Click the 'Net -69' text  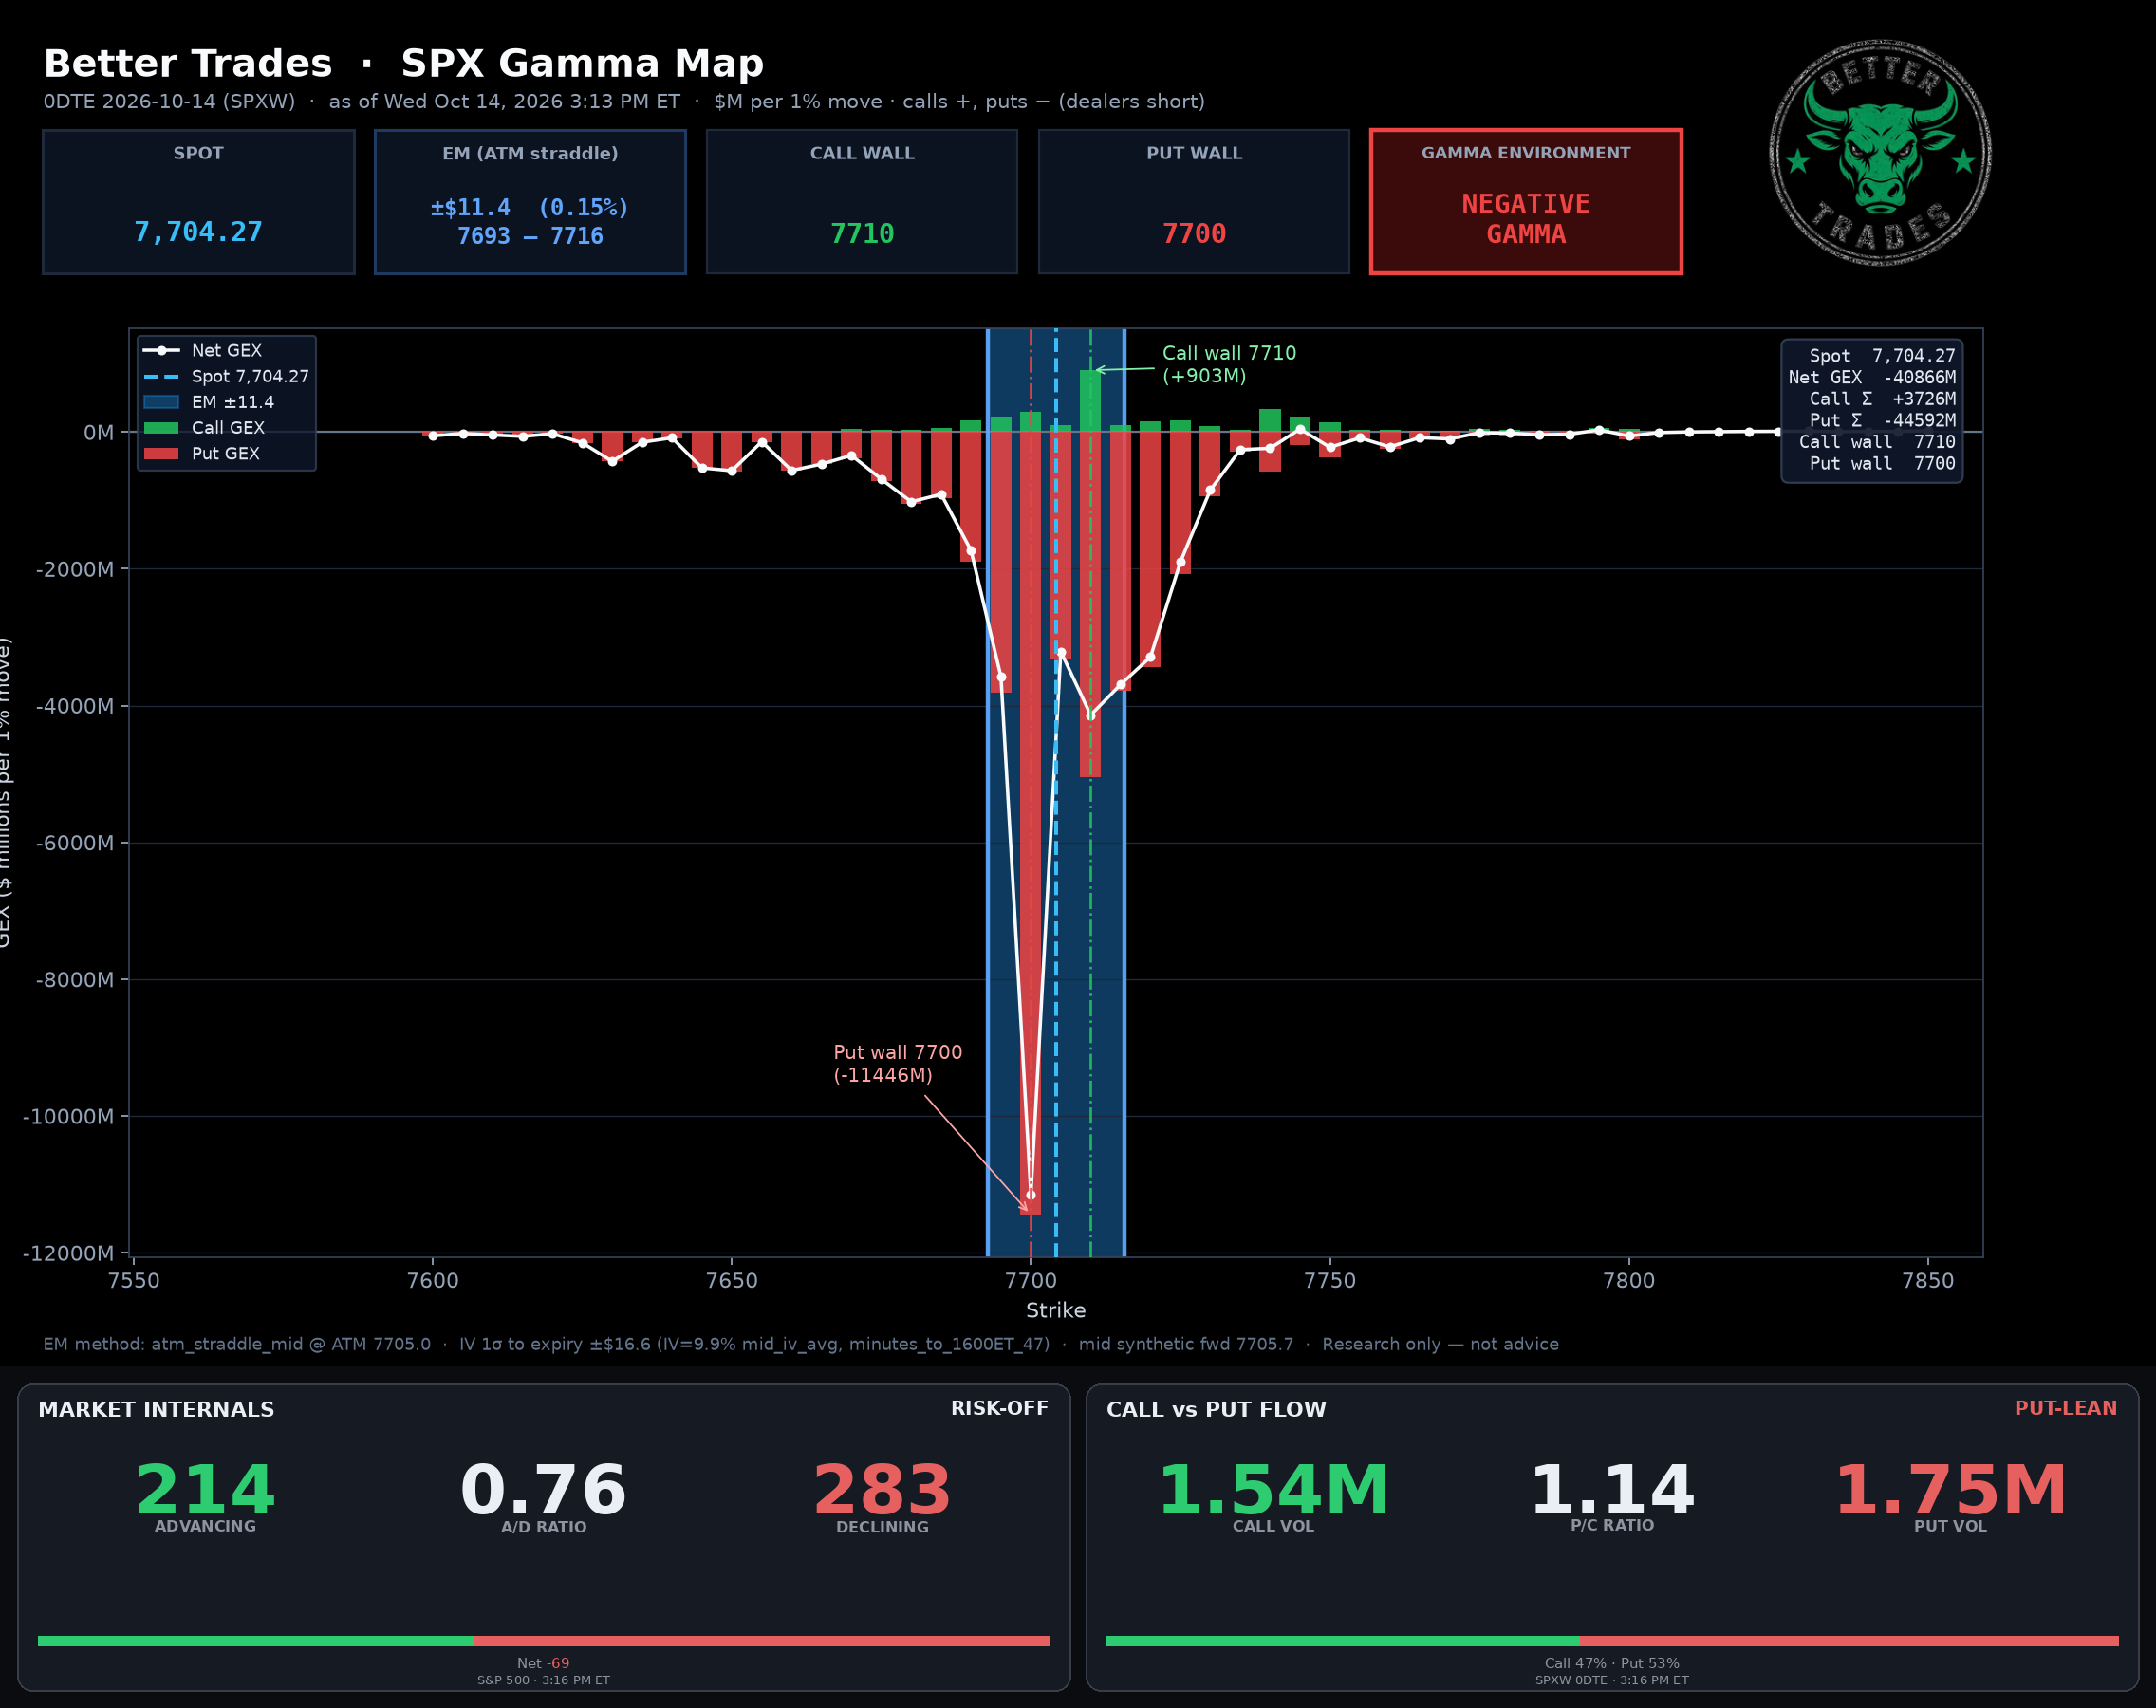(x=543, y=1663)
